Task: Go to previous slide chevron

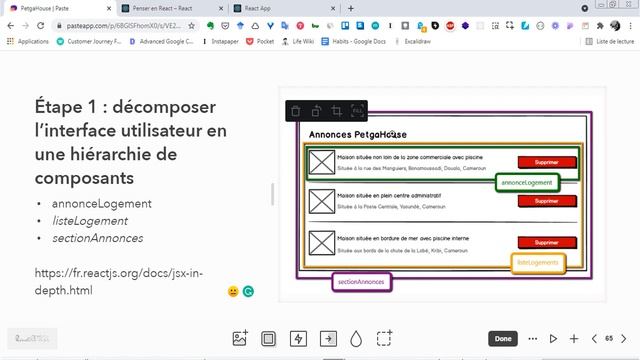Action: pos(594,339)
